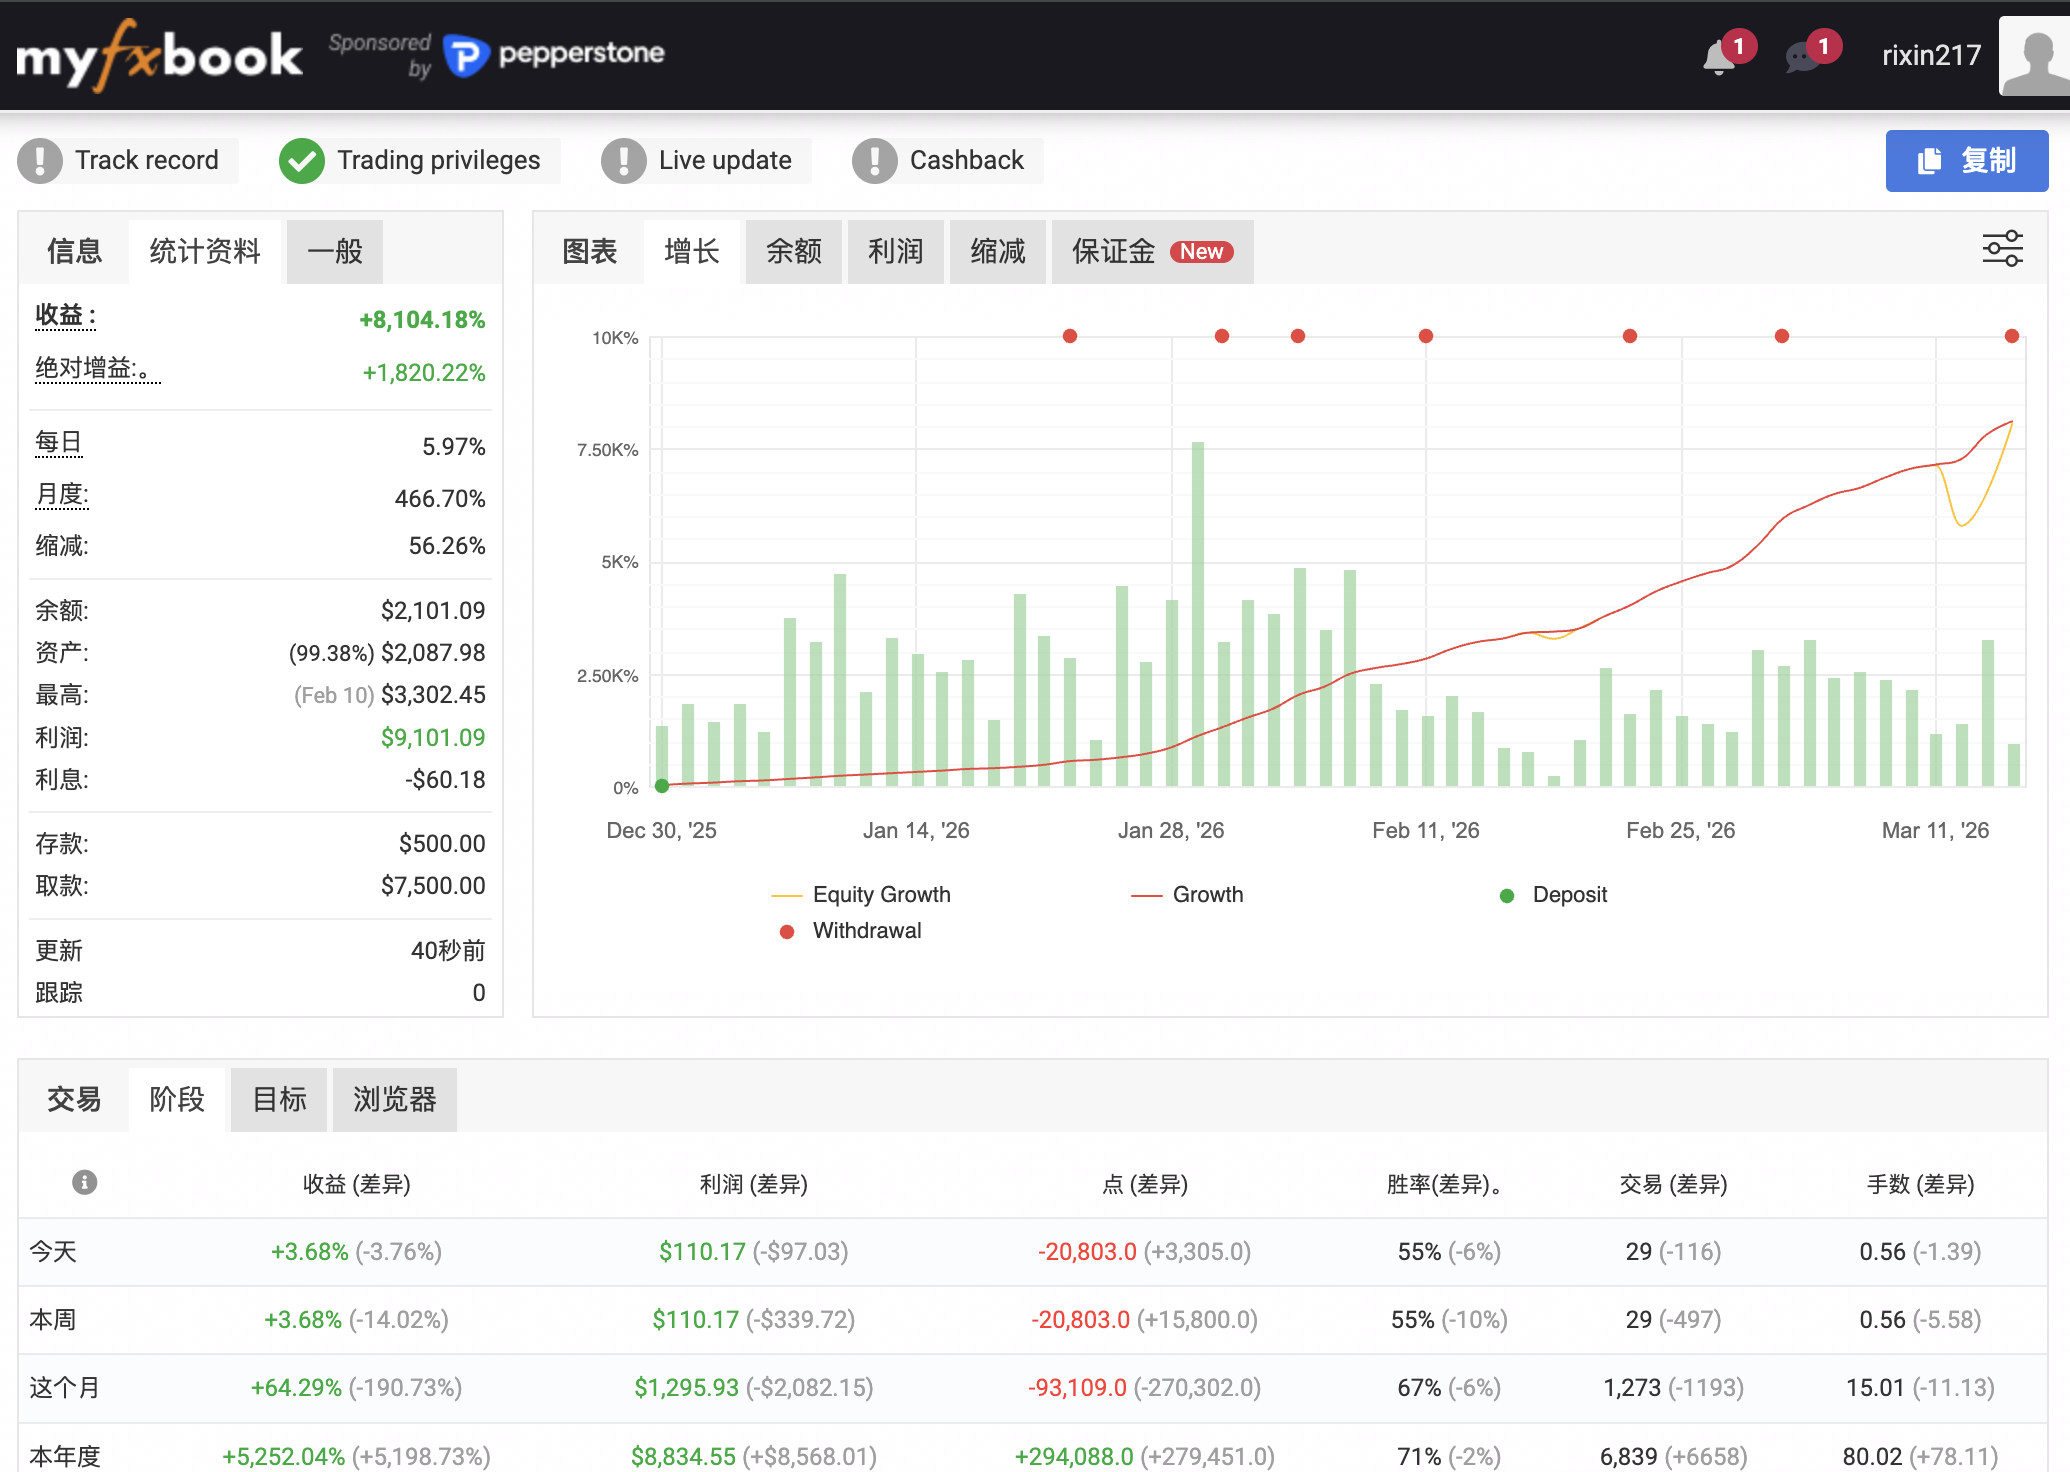Click the Live update warning icon
The height and width of the screenshot is (1472, 2070).
tap(623, 160)
